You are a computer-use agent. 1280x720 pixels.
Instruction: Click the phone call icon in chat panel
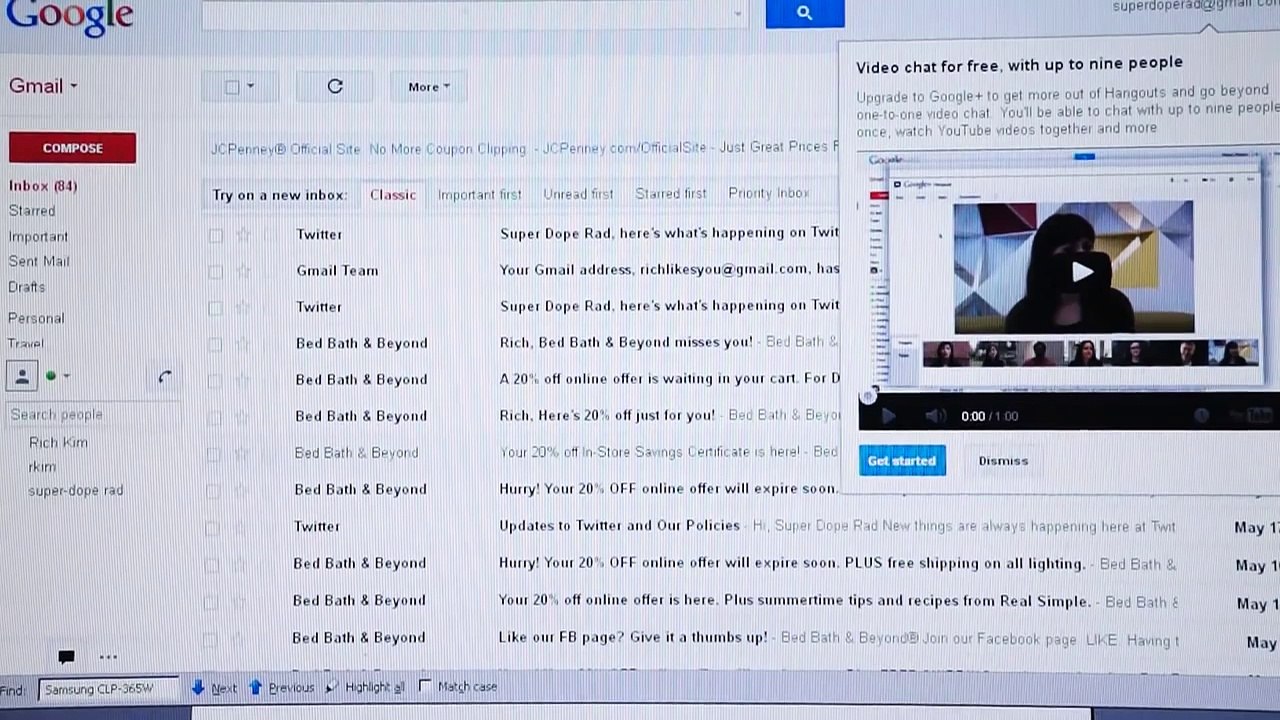pyautogui.click(x=164, y=377)
